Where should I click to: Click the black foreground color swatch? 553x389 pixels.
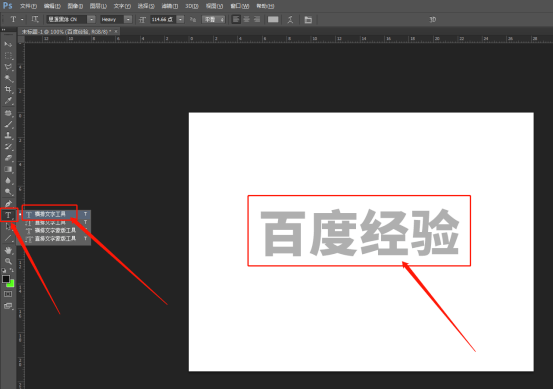(x=6, y=279)
